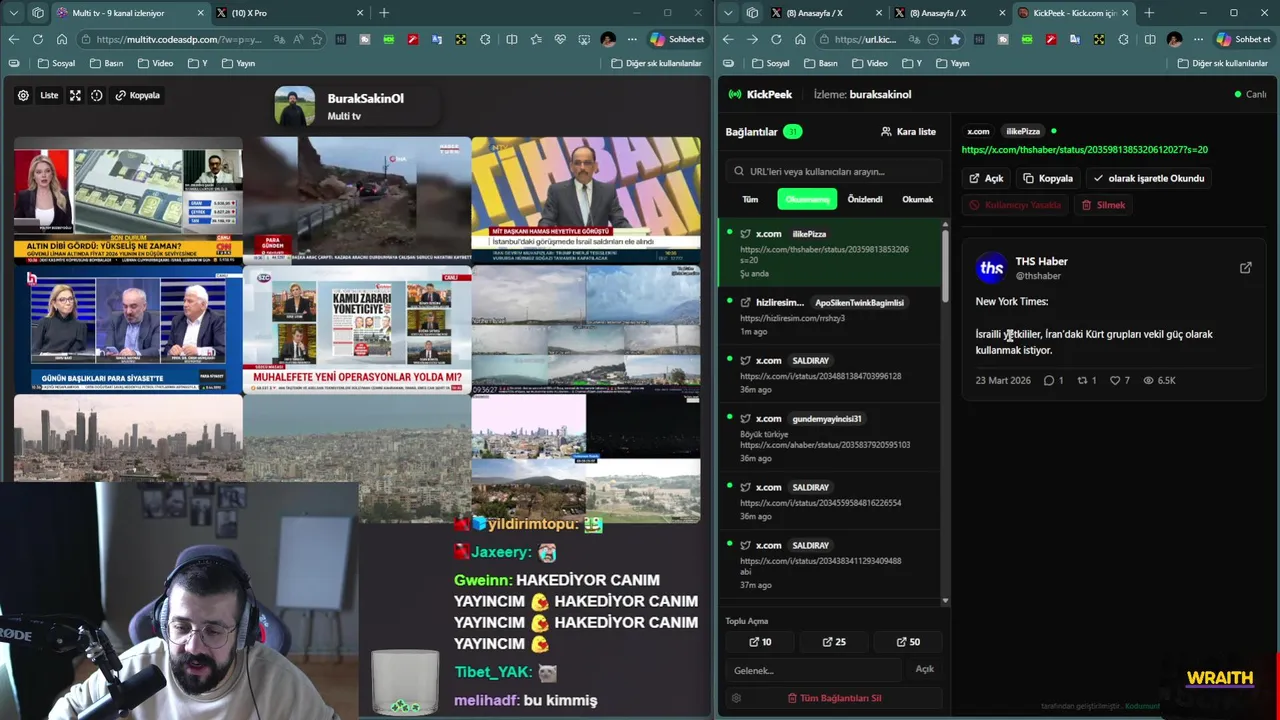Select the three-person panel debate stream
This screenshot has width=1280, height=720.
coord(128,329)
